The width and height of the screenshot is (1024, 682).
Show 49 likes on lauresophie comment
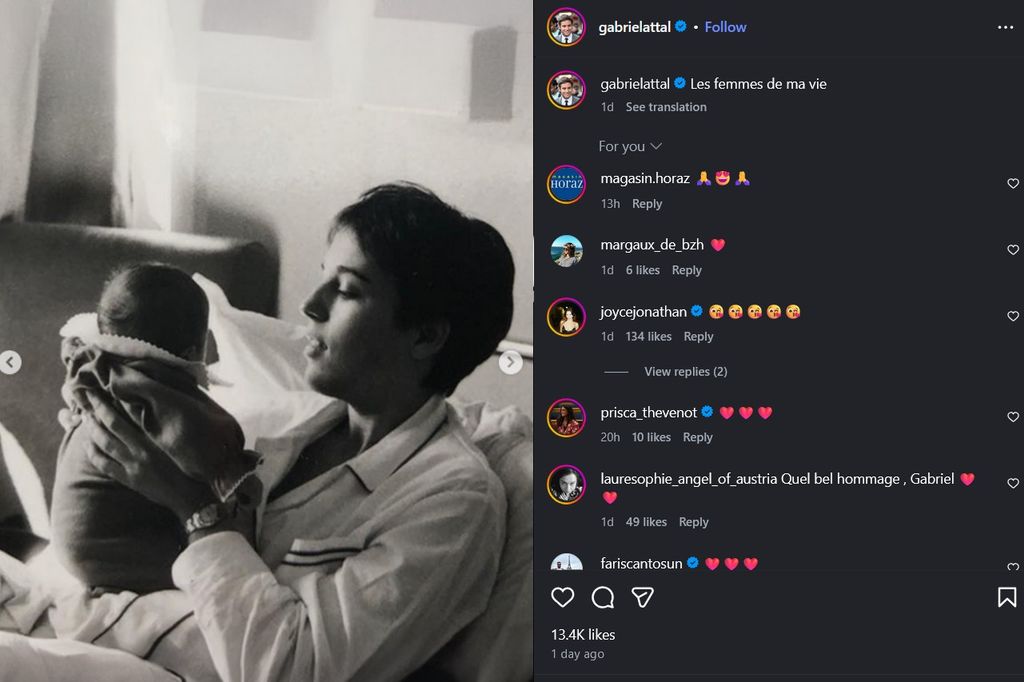coord(646,522)
